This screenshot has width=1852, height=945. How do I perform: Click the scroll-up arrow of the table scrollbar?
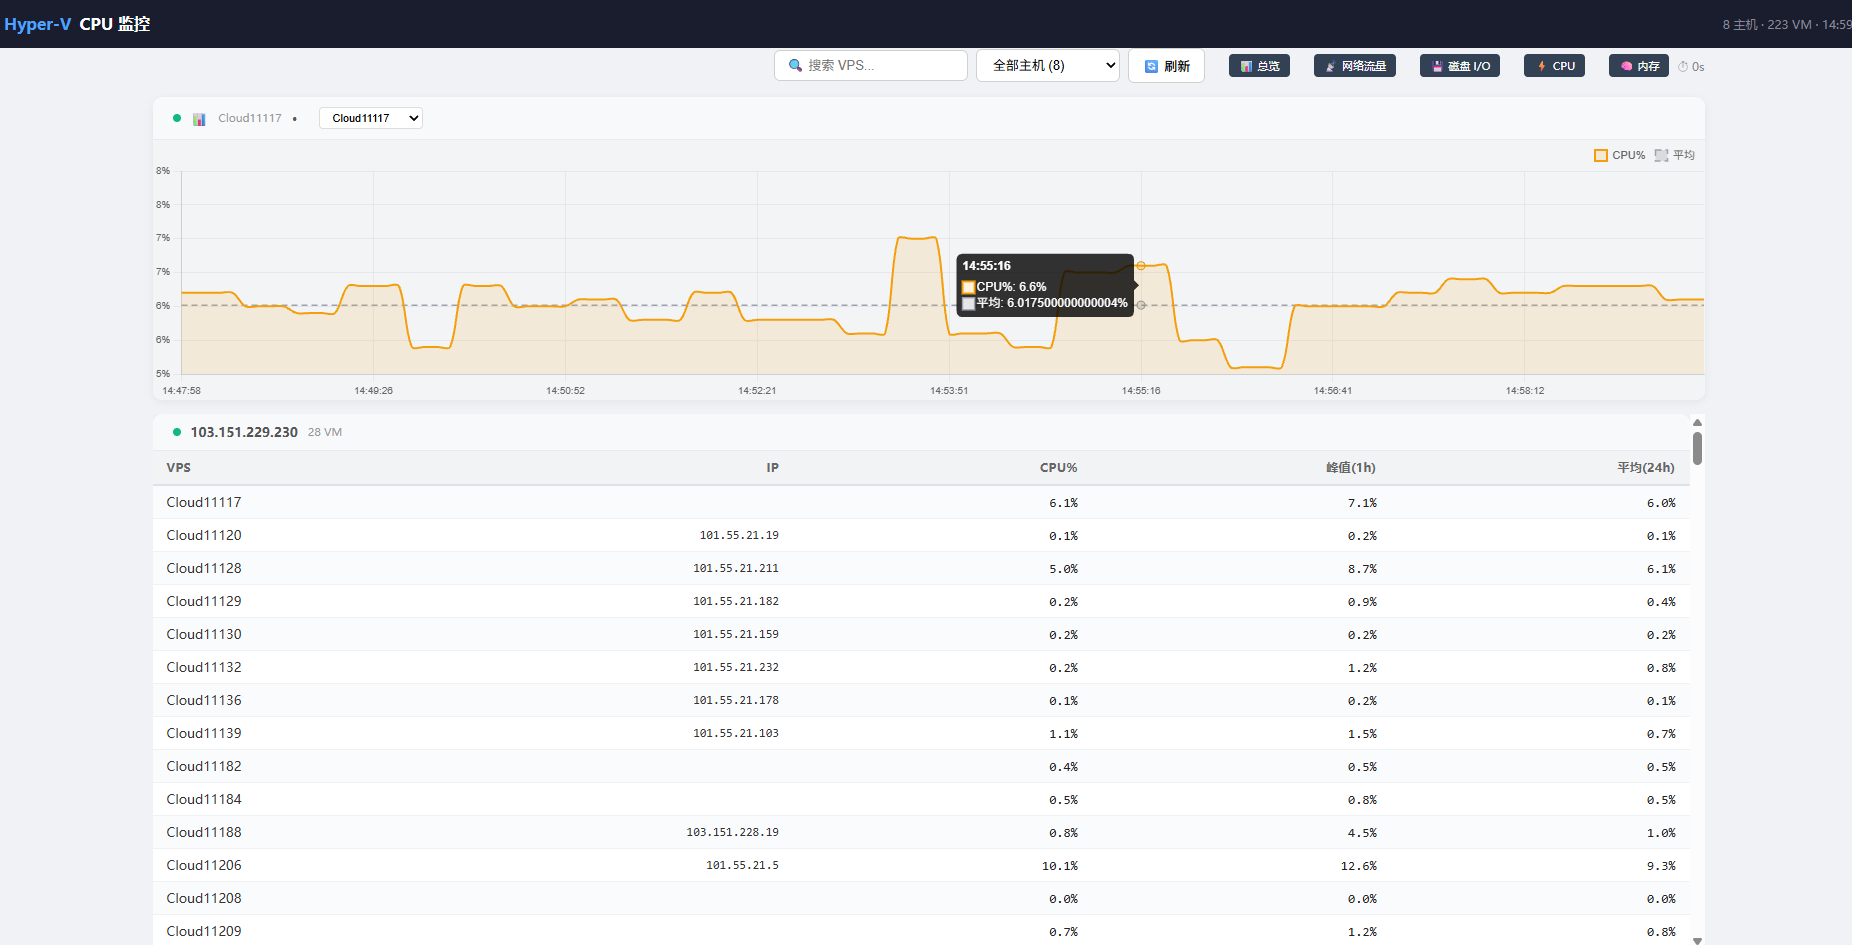[1697, 423]
